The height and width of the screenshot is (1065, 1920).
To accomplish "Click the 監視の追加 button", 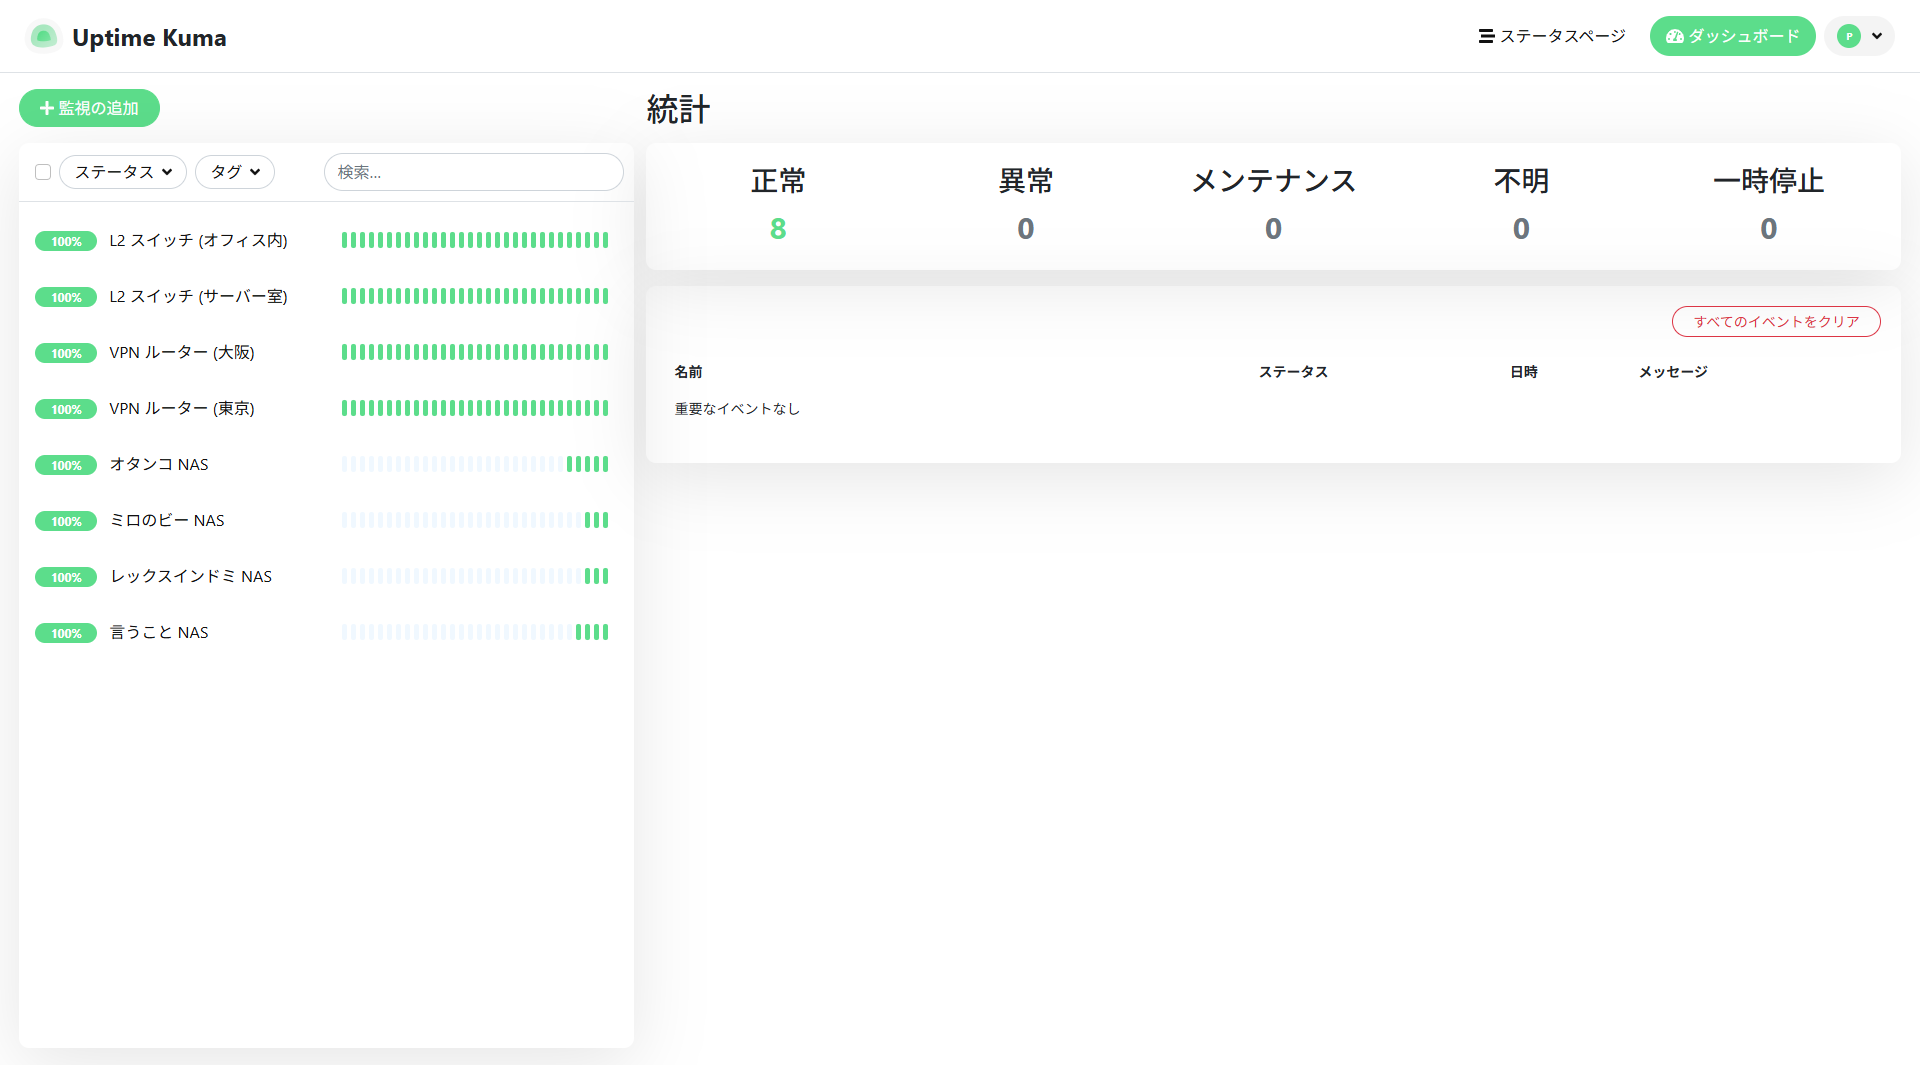I will click(89, 108).
